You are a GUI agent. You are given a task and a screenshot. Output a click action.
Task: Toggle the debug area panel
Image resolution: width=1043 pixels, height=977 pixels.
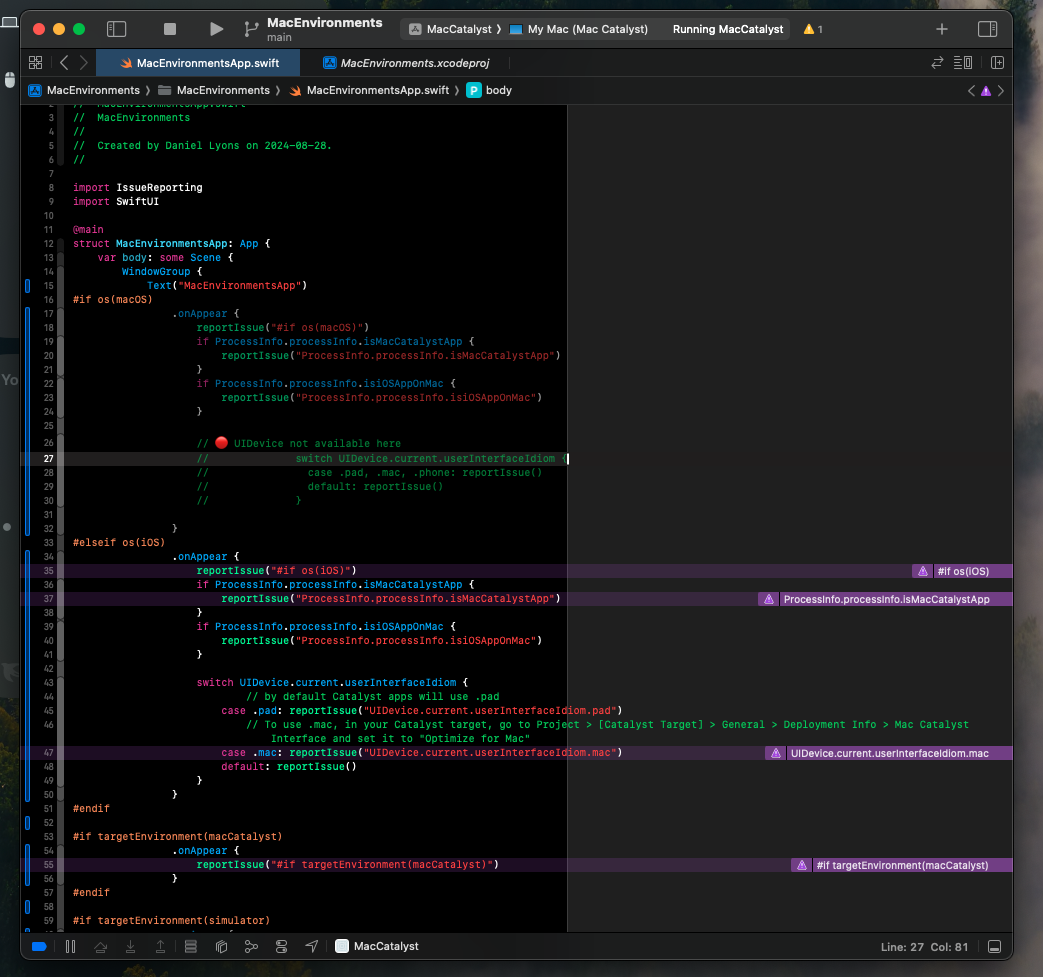994,947
